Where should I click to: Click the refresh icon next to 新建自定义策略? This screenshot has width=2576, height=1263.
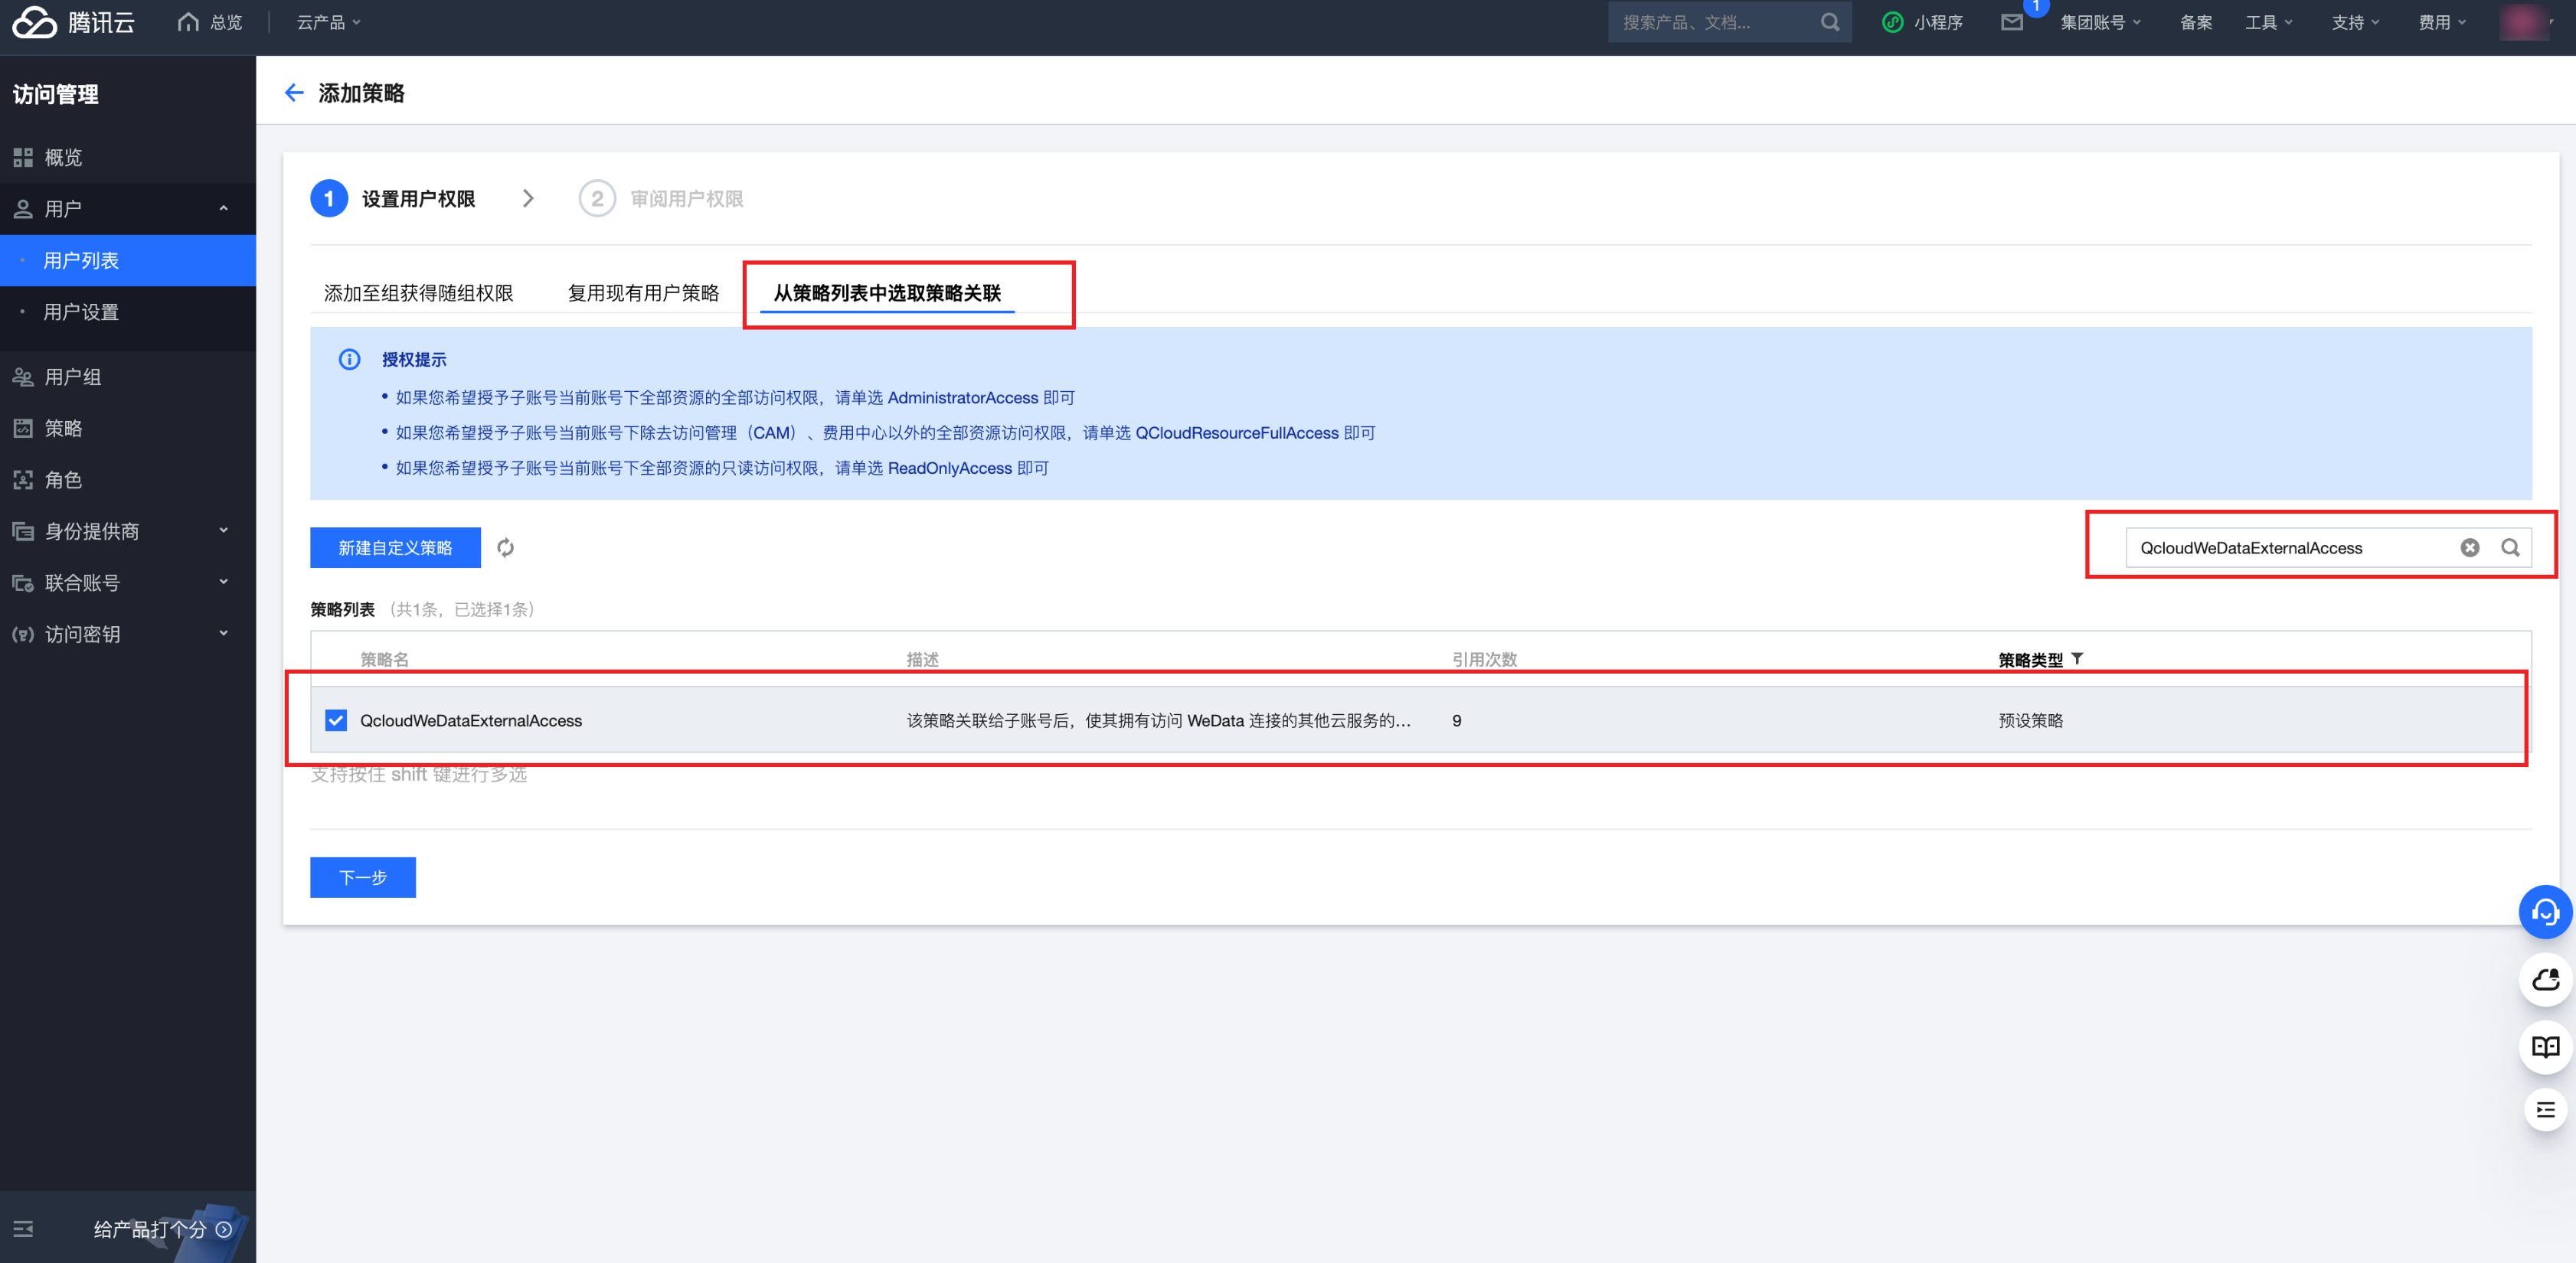coord(505,548)
